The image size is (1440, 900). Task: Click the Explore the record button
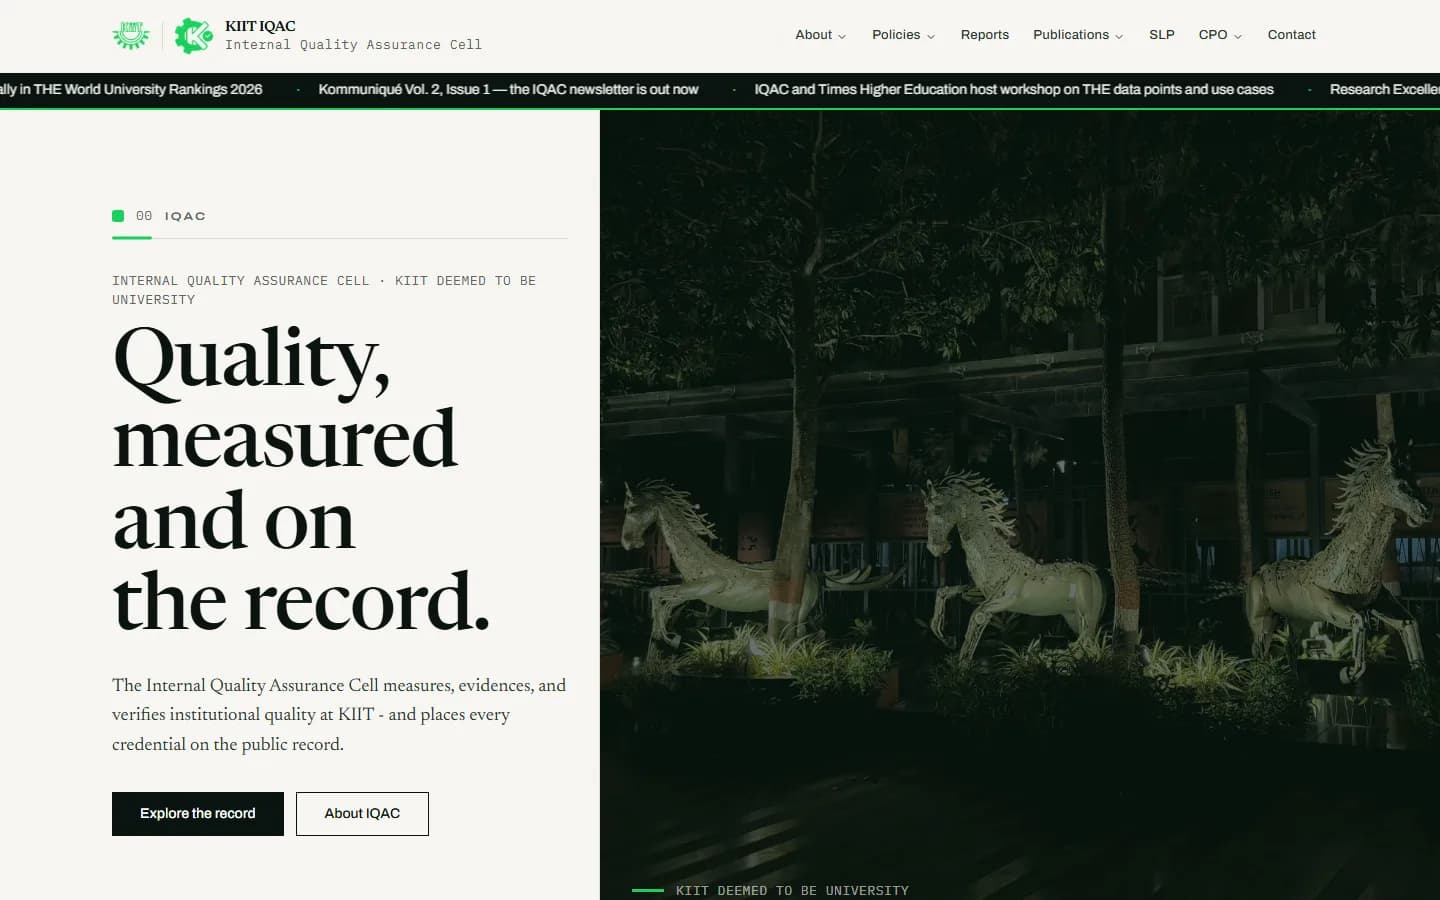coord(198,814)
